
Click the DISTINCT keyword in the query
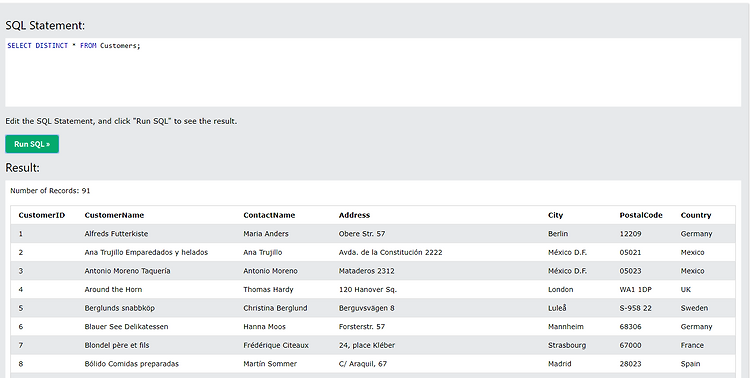tap(52, 46)
